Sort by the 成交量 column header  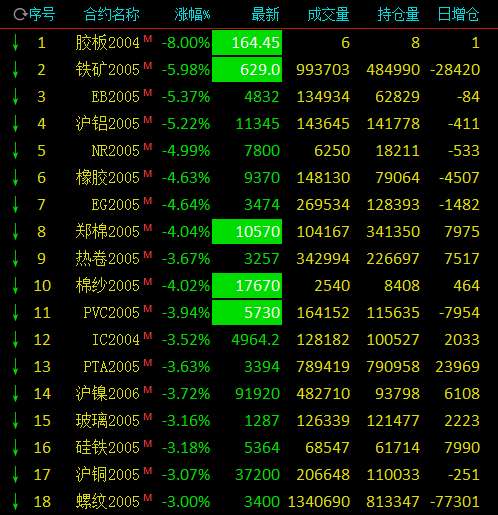pos(328,15)
